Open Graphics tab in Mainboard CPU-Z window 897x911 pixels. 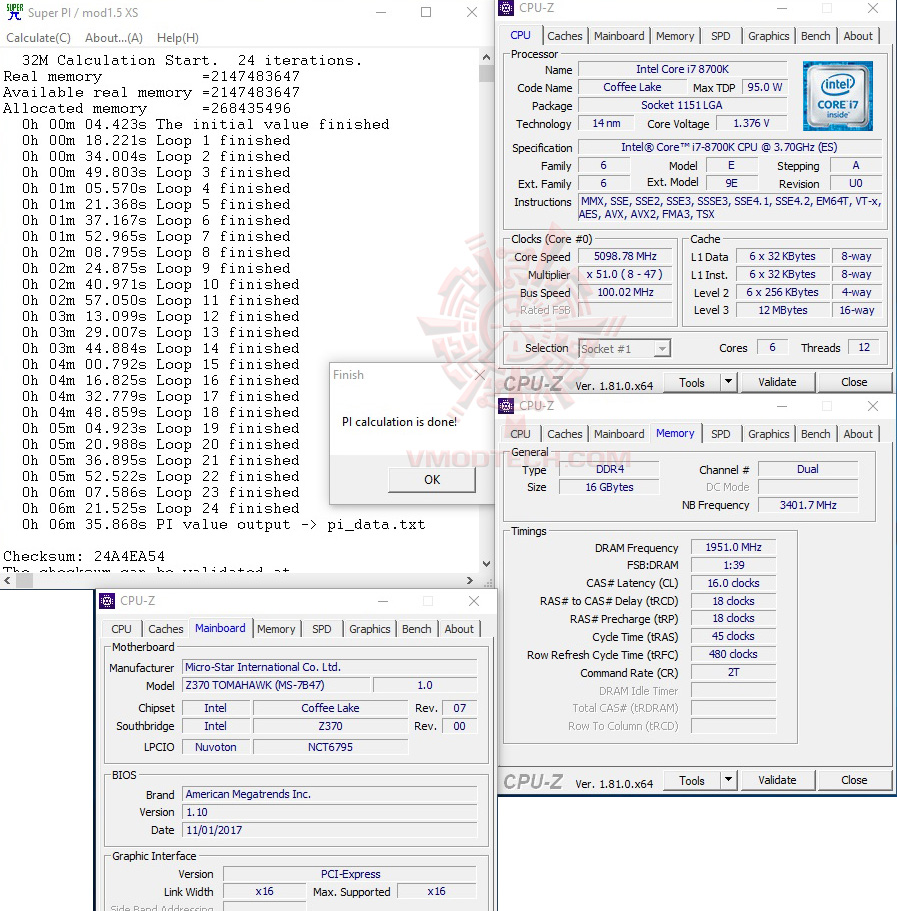pyautogui.click(x=369, y=629)
